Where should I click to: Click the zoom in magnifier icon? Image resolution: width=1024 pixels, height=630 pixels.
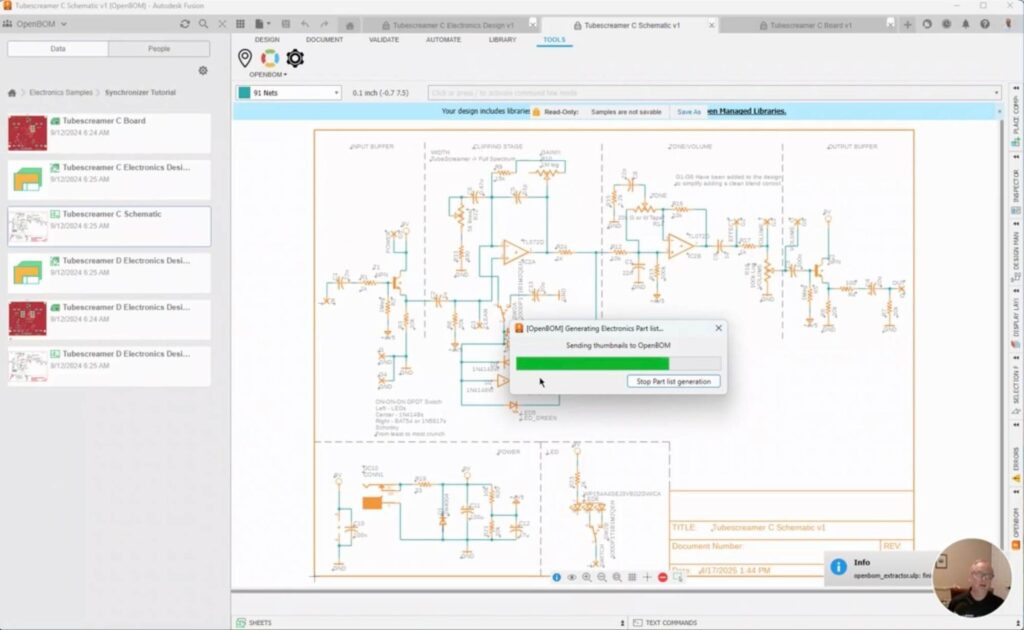coord(586,577)
